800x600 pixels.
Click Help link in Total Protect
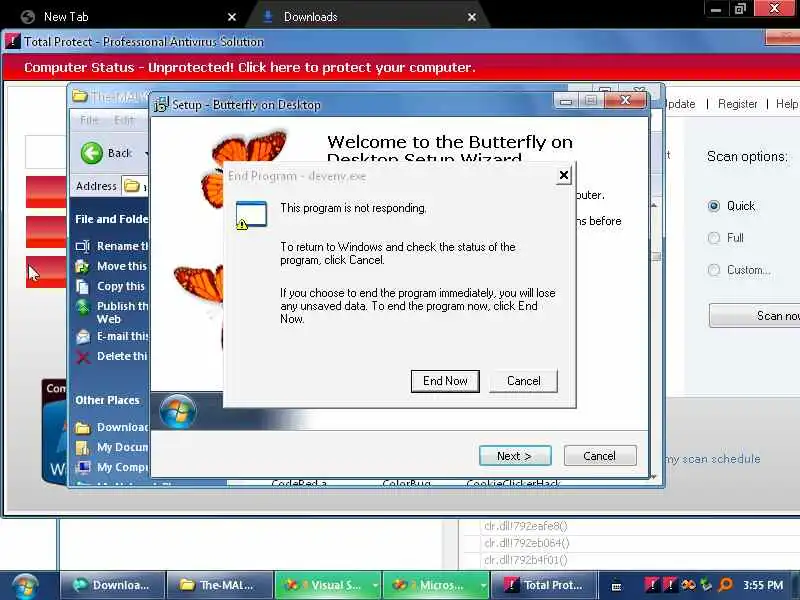[787, 104]
